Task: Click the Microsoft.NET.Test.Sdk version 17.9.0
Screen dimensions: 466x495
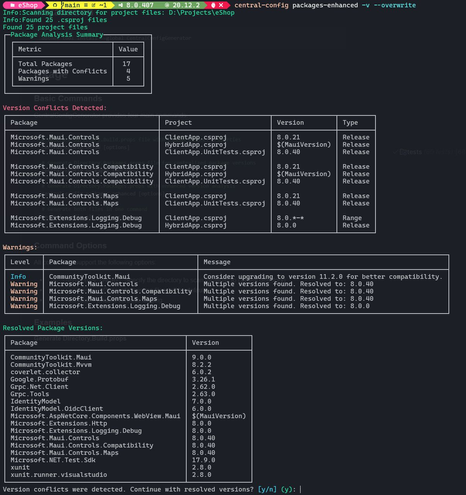Action: (x=203, y=460)
